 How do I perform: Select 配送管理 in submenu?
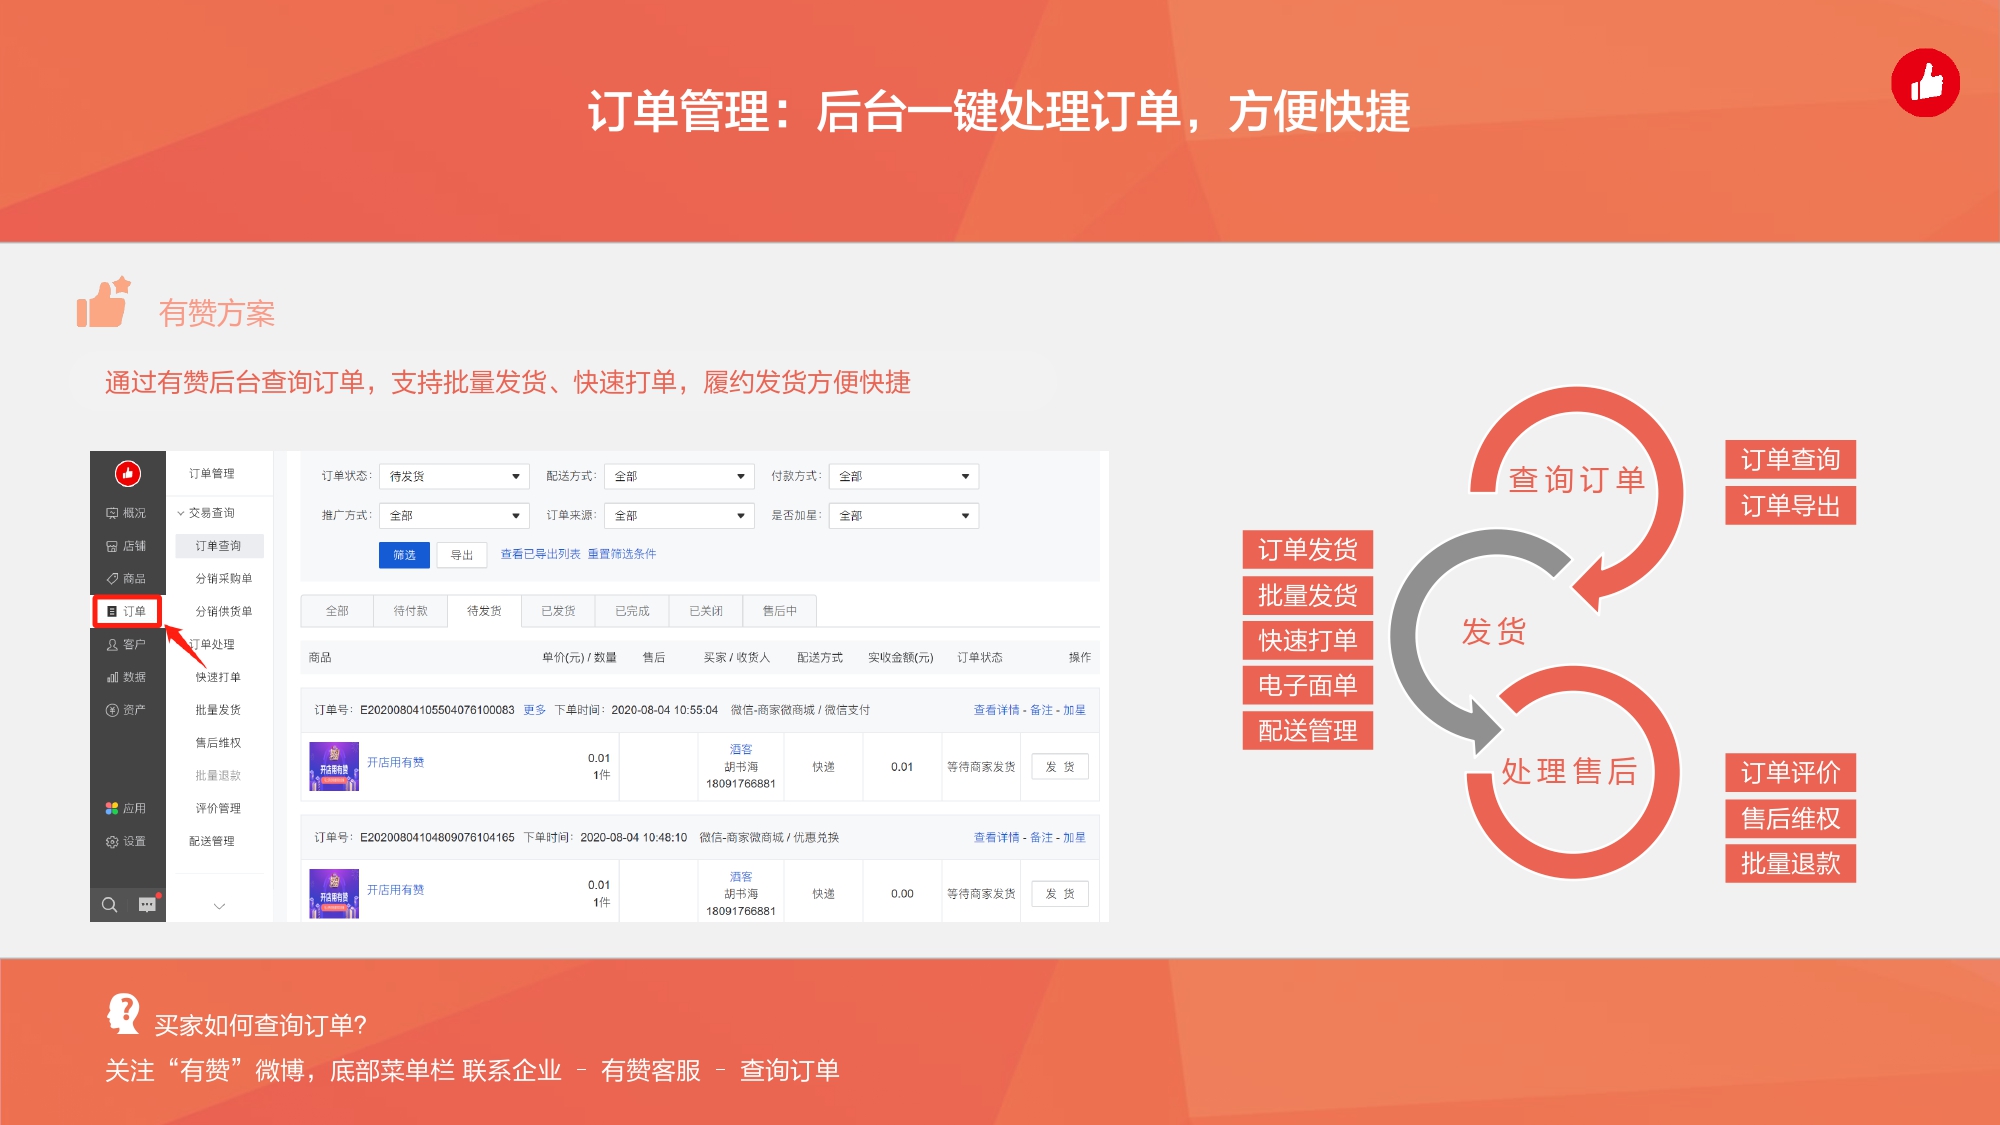pyautogui.click(x=212, y=842)
